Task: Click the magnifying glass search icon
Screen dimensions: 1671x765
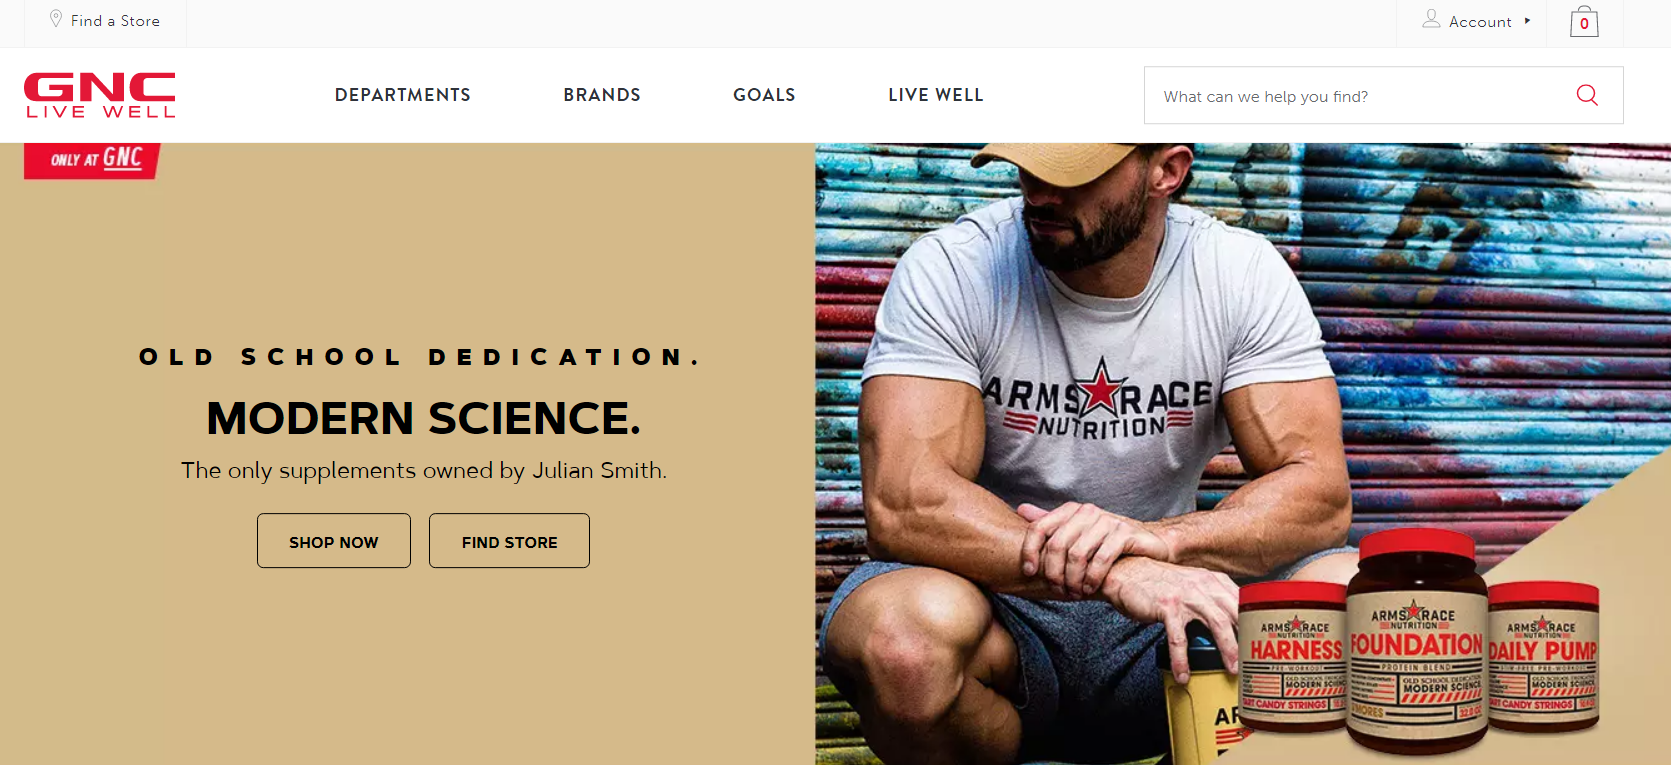Action: click(1587, 95)
